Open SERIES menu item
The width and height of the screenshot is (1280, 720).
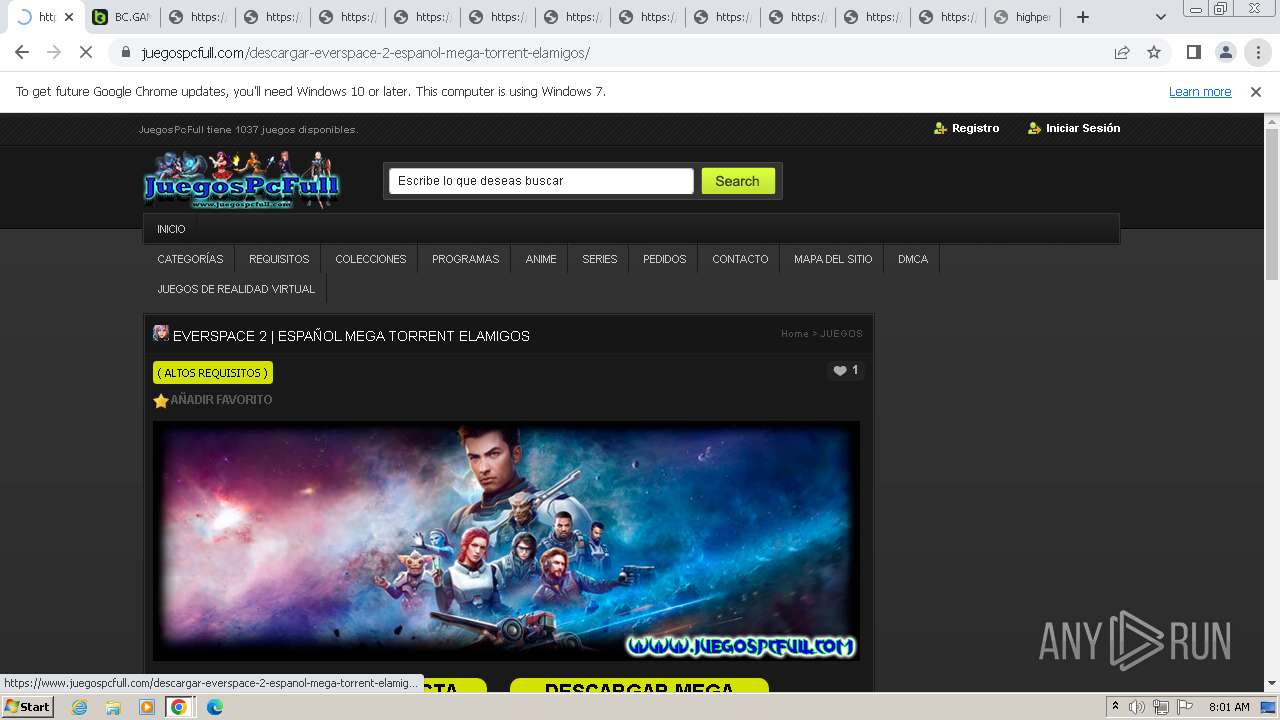(x=600, y=259)
